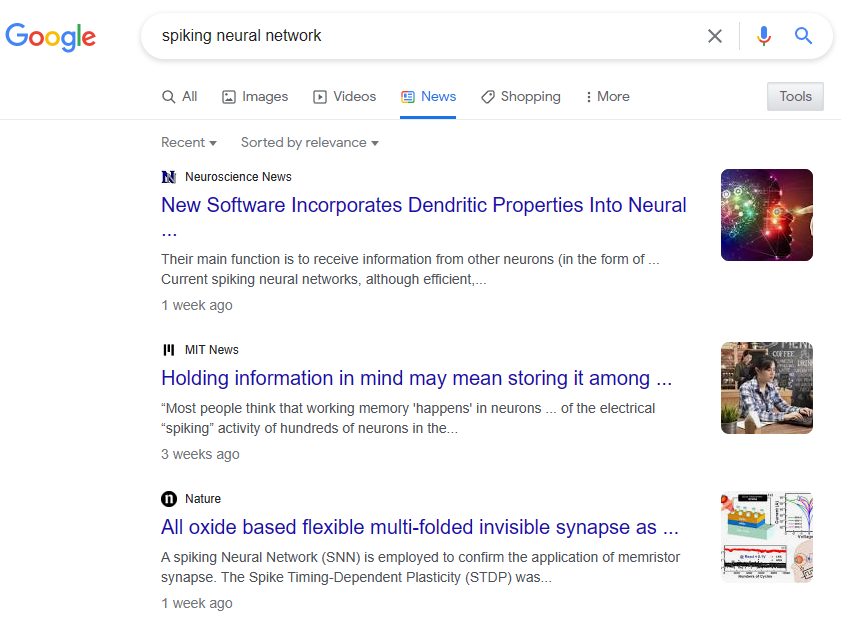The width and height of the screenshot is (841, 618).
Task: Open the brain network thumbnail image
Action: (766, 215)
